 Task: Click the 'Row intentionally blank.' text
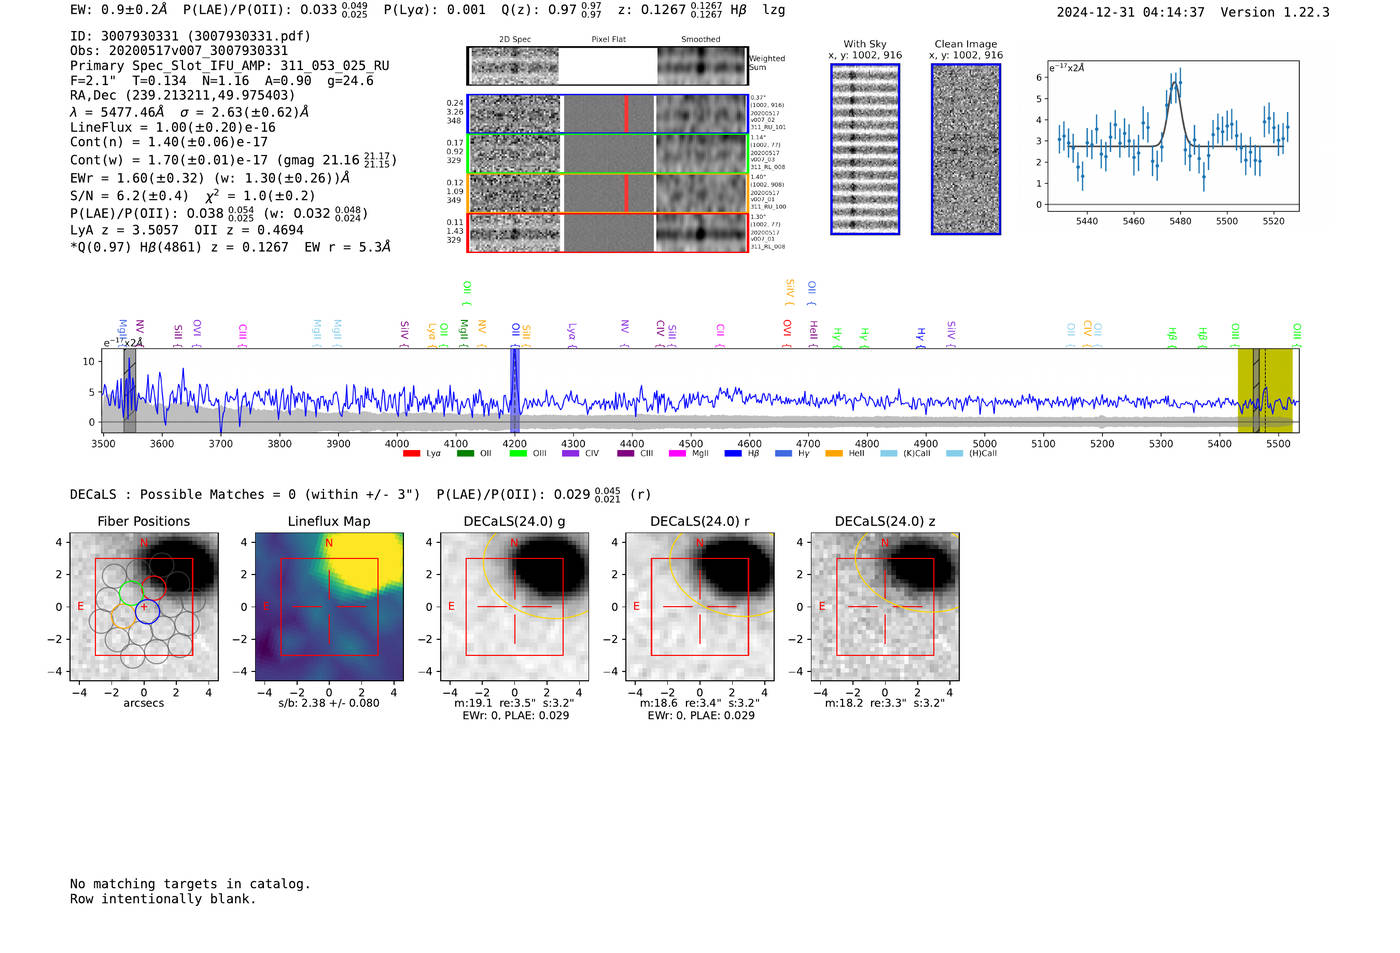tap(163, 899)
